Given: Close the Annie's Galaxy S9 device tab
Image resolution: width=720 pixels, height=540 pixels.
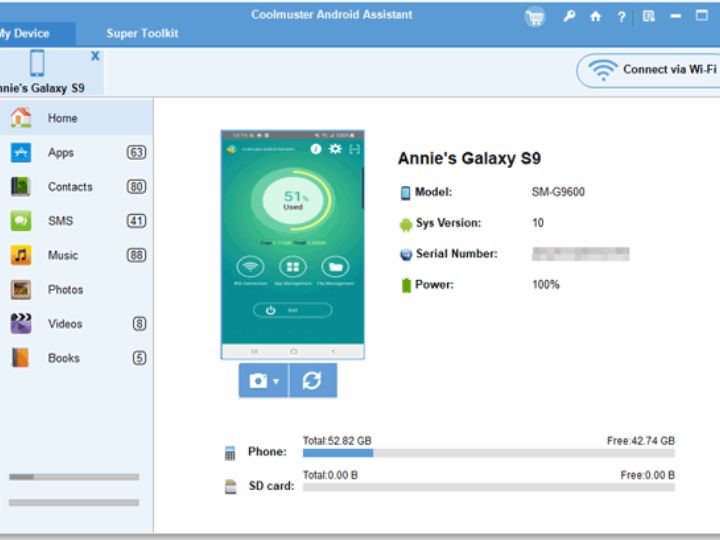Looking at the screenshot, I should [95, 56].
